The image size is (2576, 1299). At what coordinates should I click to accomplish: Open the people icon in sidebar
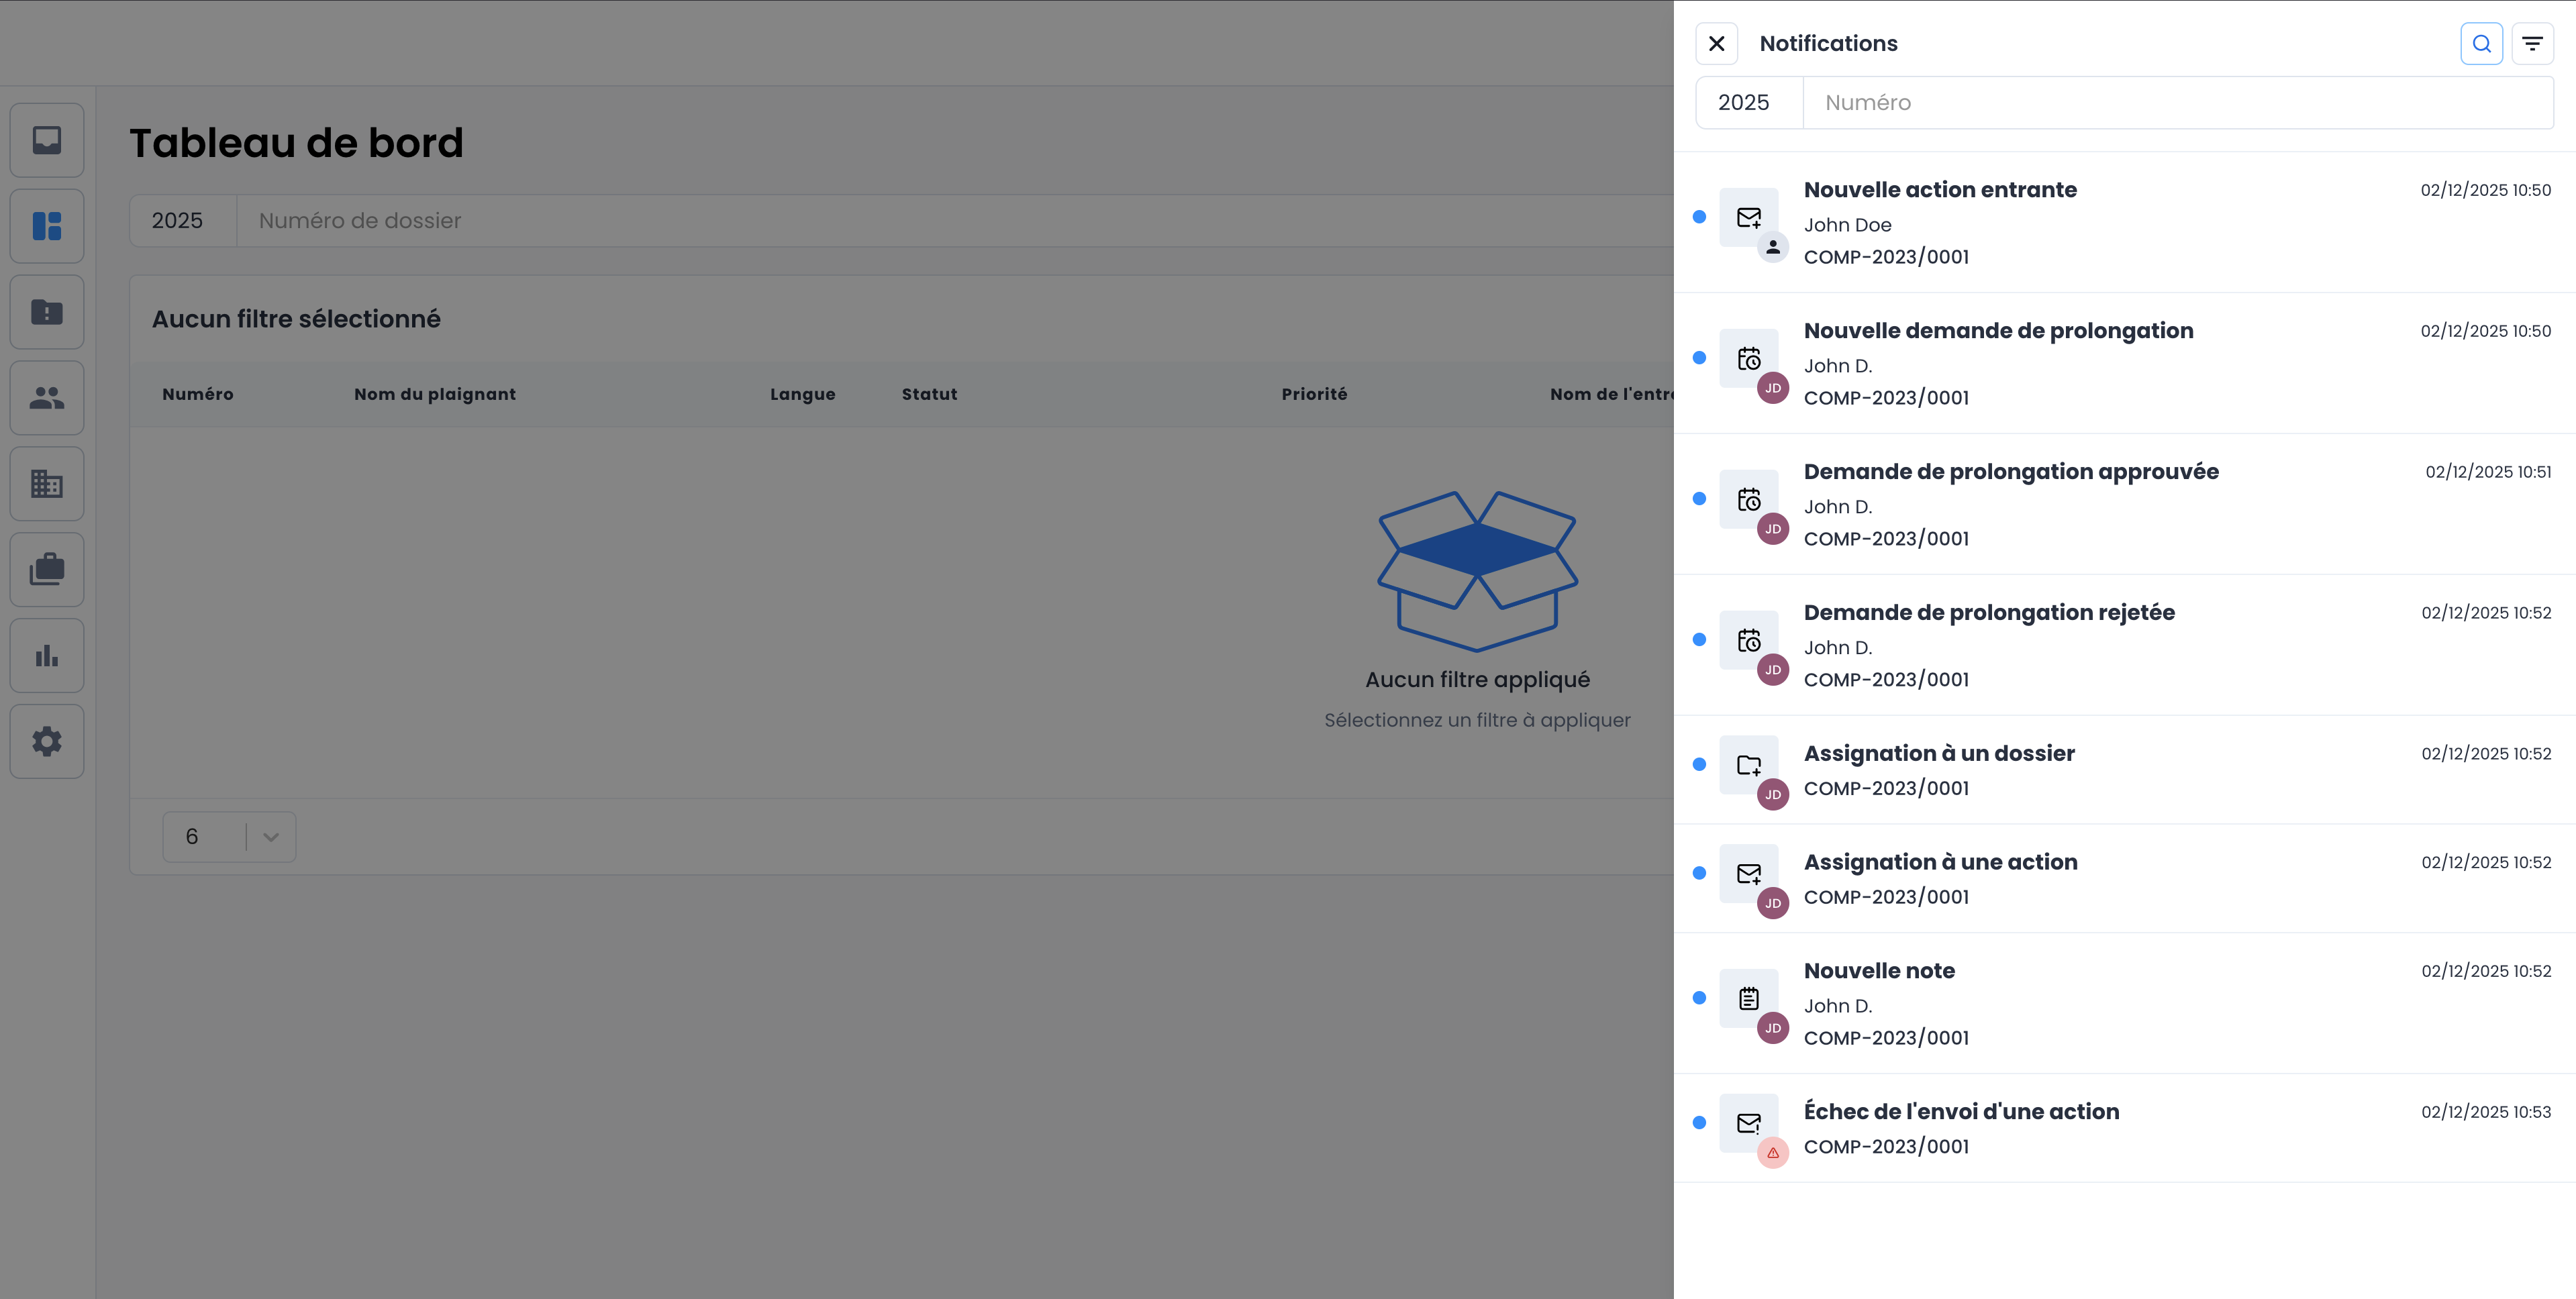(x=47, y=398)
